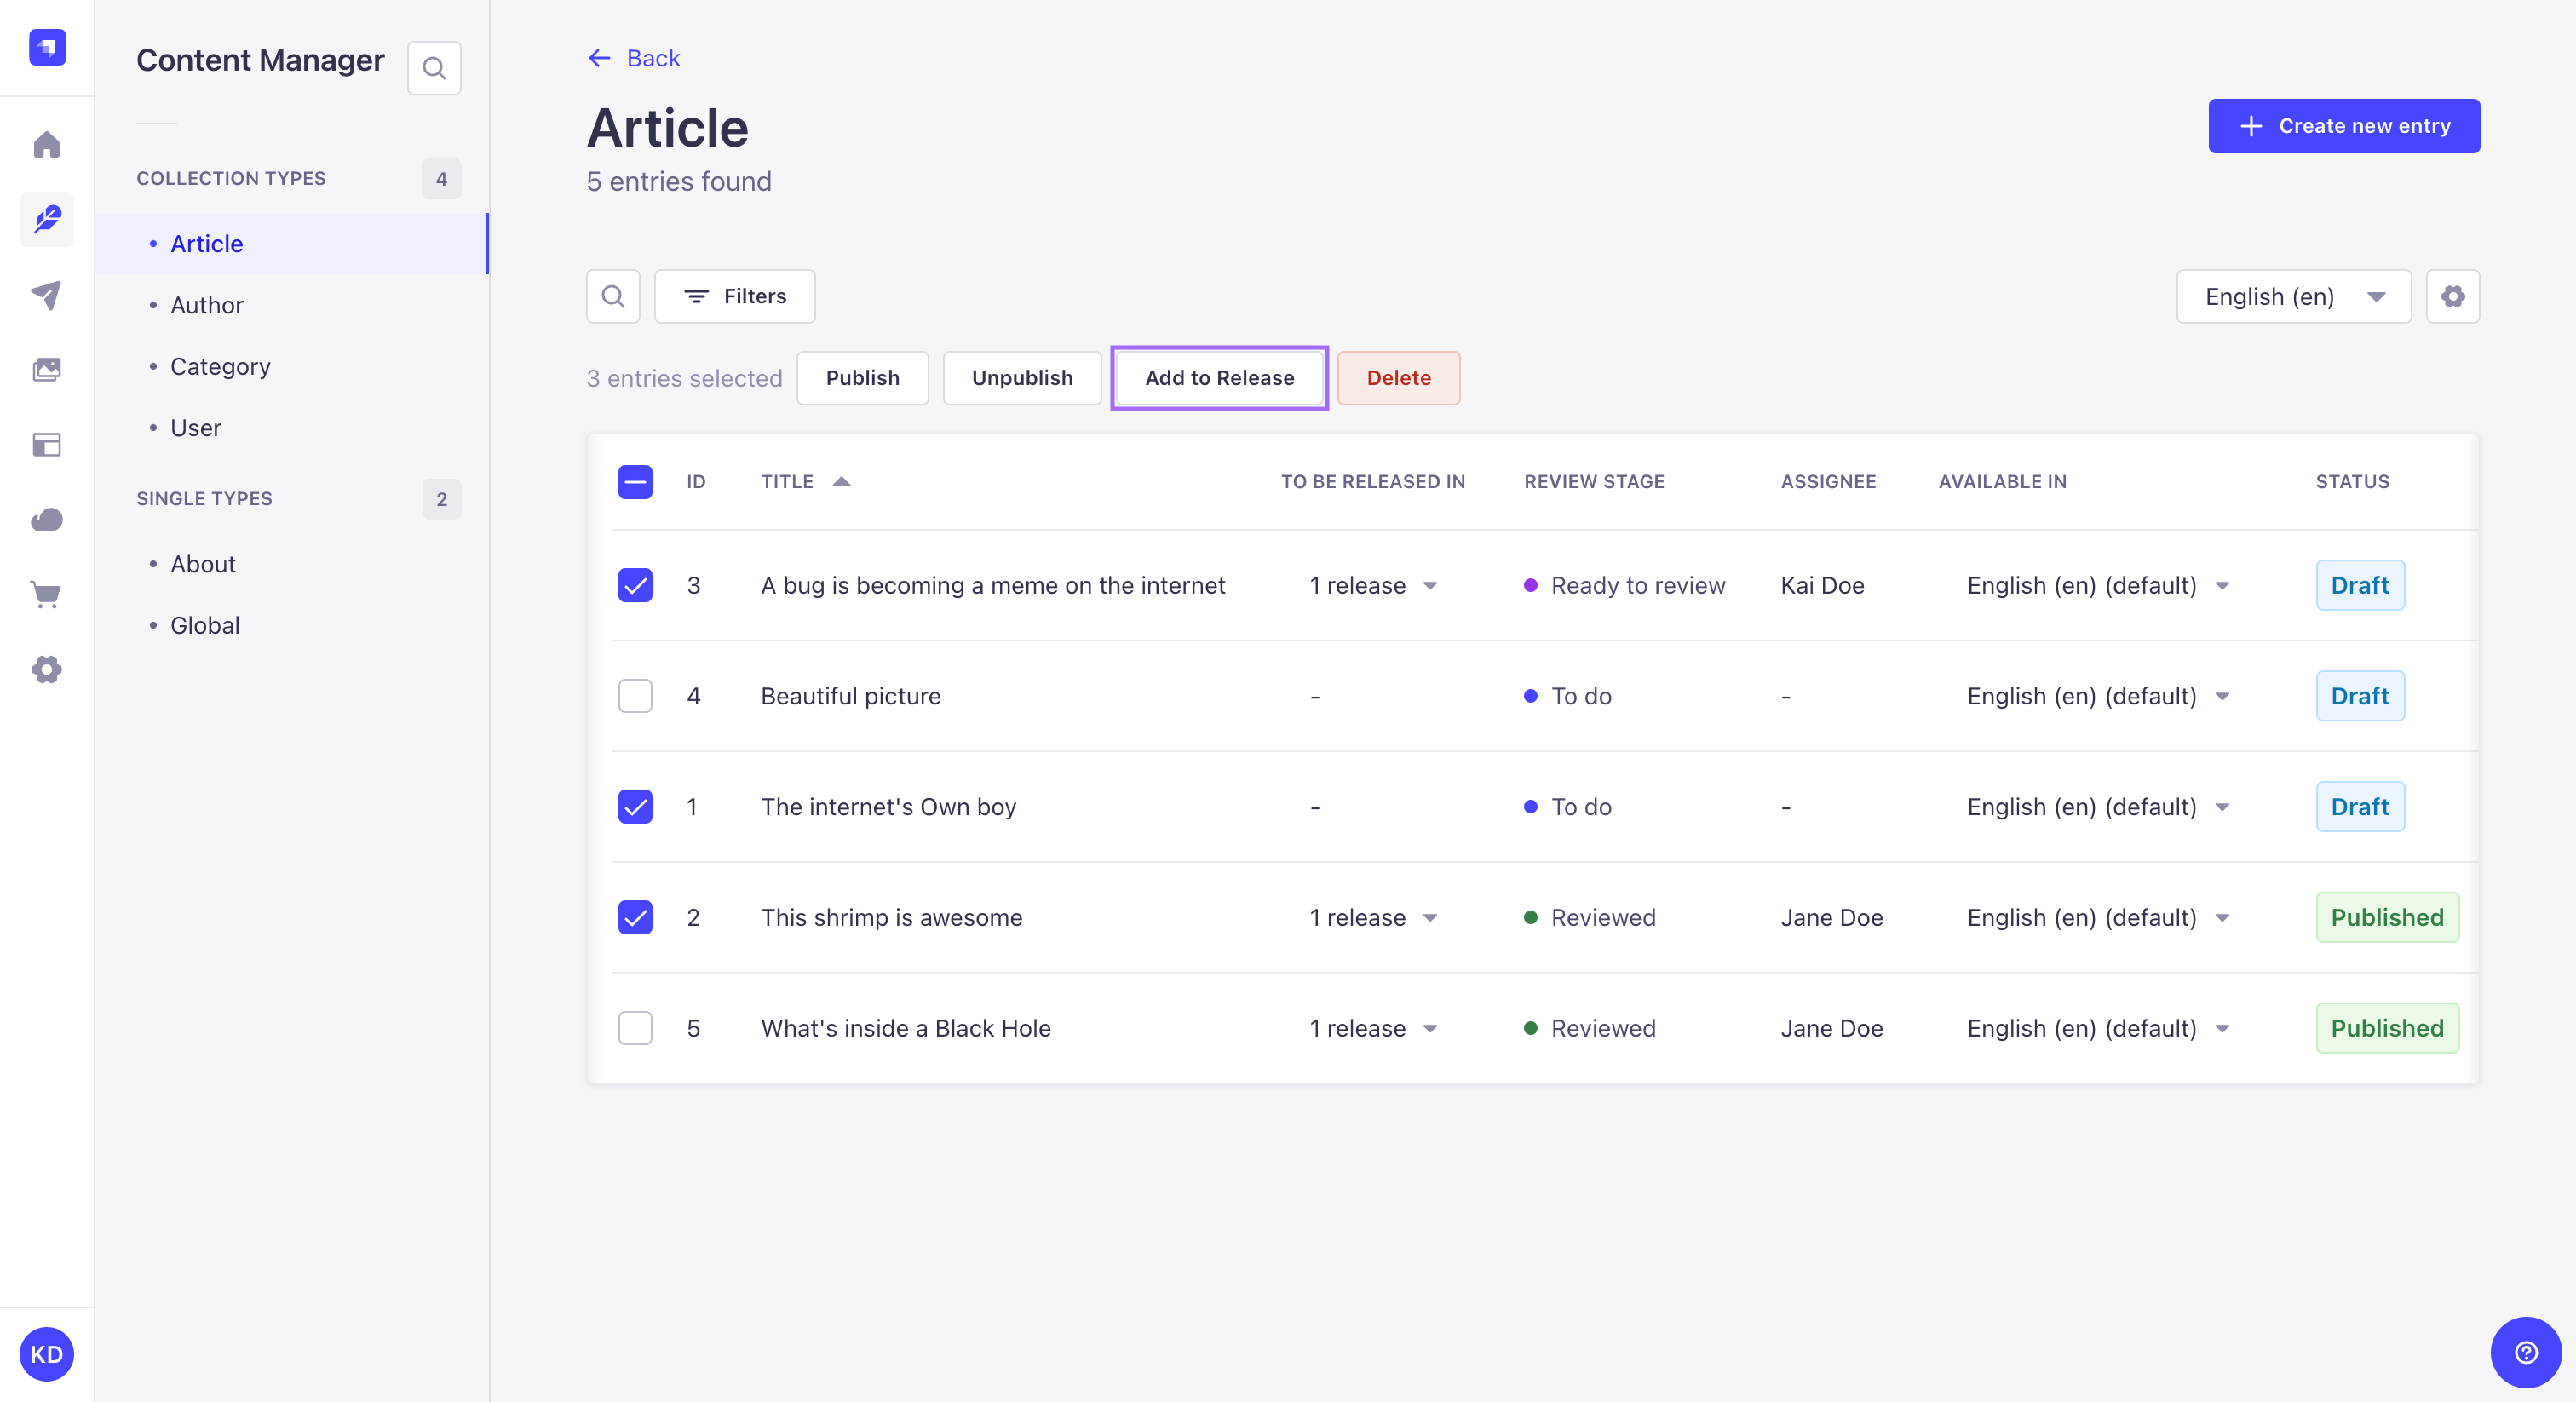The width and height of the screenshot is (2576, 1402).
Task: Open Author collection type
Action: pos(205,304)
